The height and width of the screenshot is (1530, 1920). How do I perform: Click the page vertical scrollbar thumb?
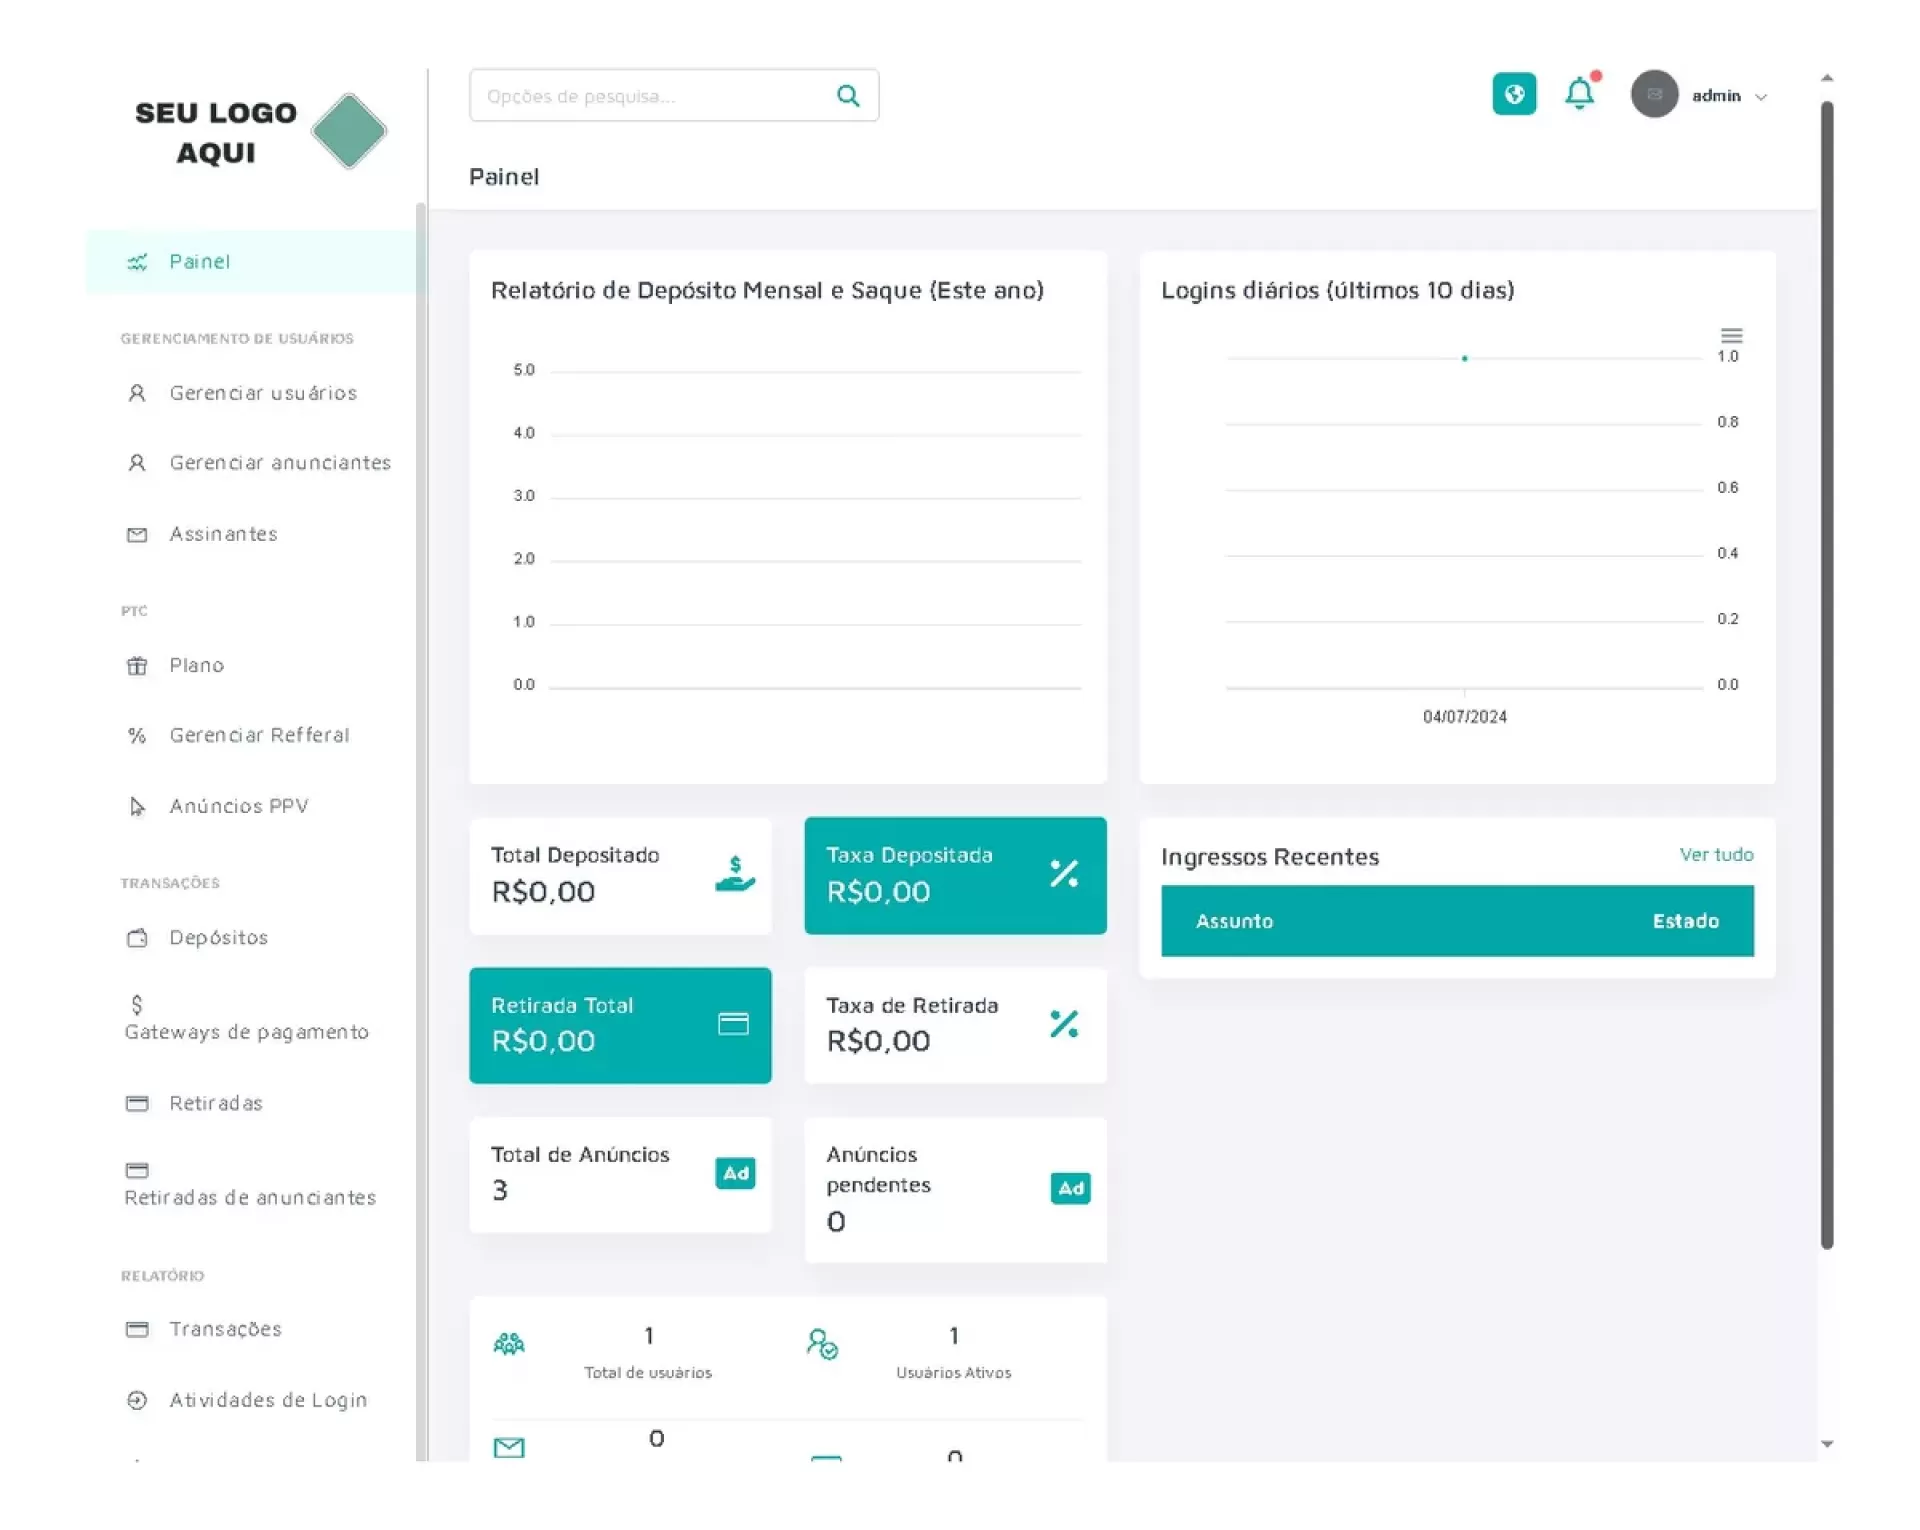click(x=1827, y=675)
